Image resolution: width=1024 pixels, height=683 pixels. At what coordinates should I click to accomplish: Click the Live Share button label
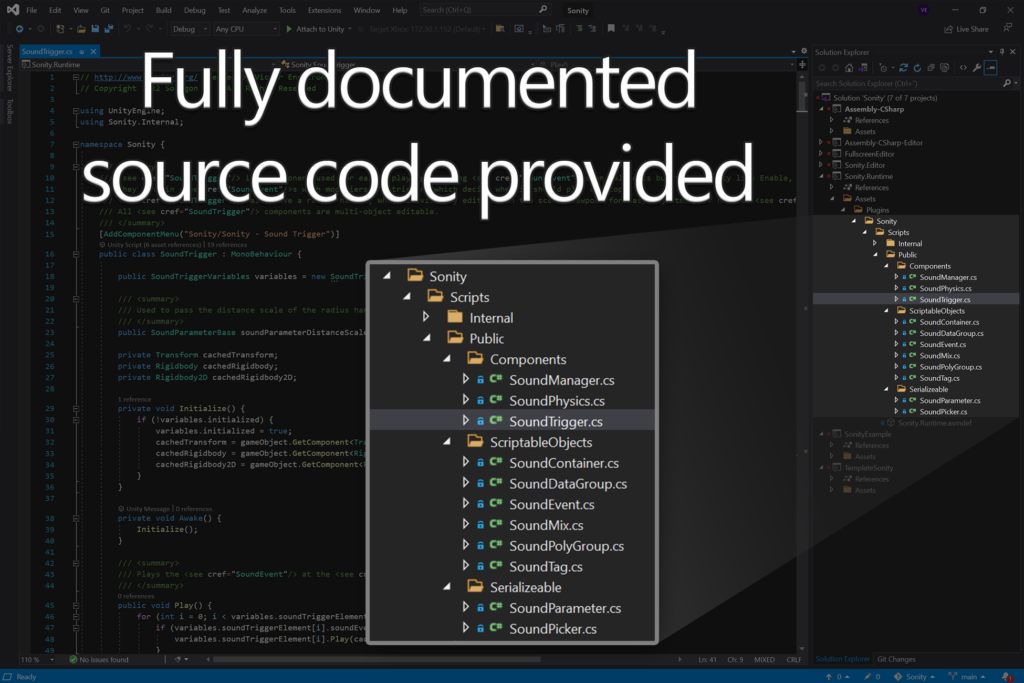[972, 29]
